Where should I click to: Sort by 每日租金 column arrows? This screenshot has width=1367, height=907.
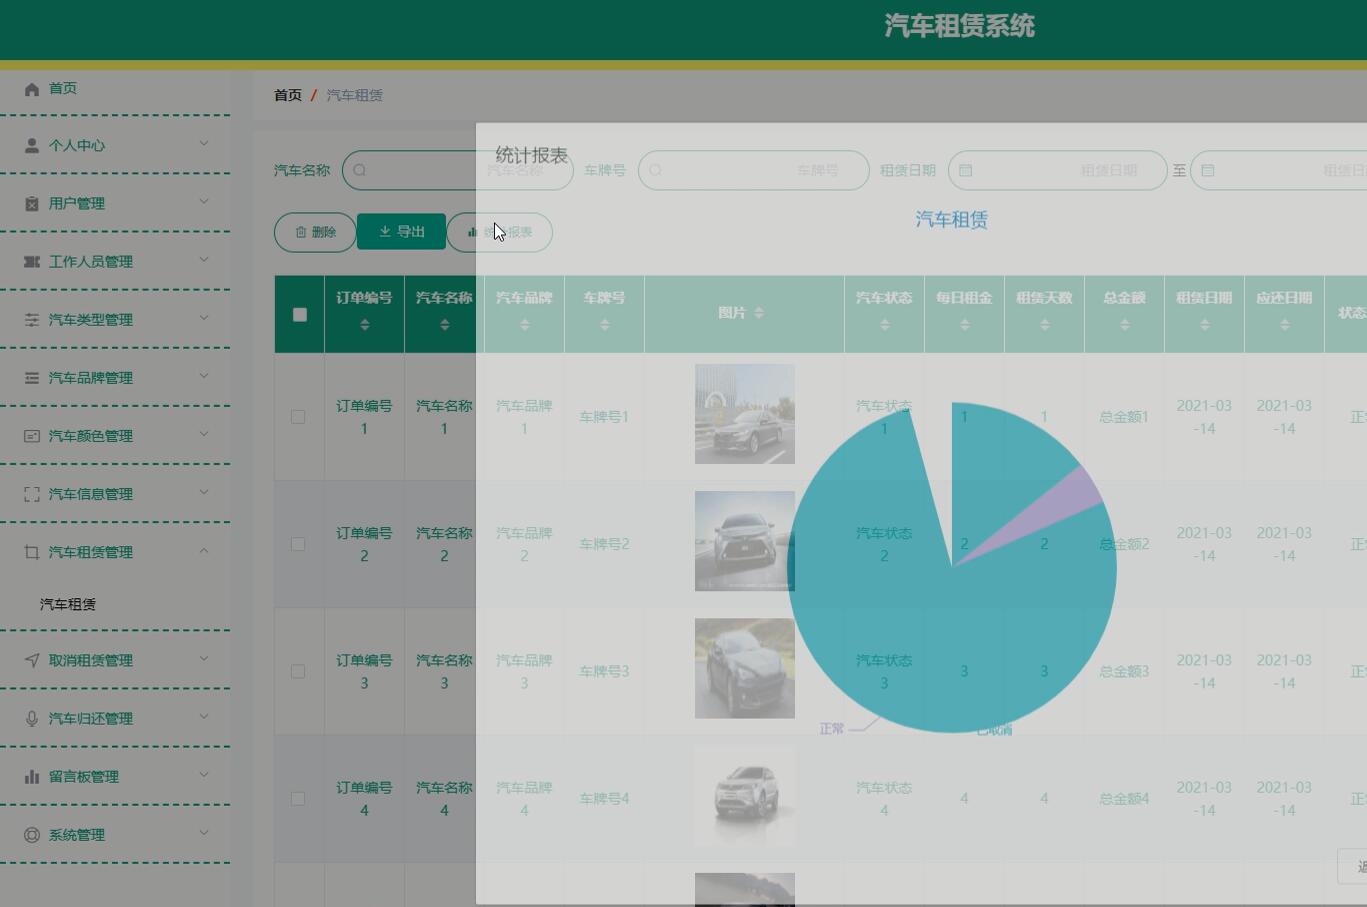click(965, 325)
